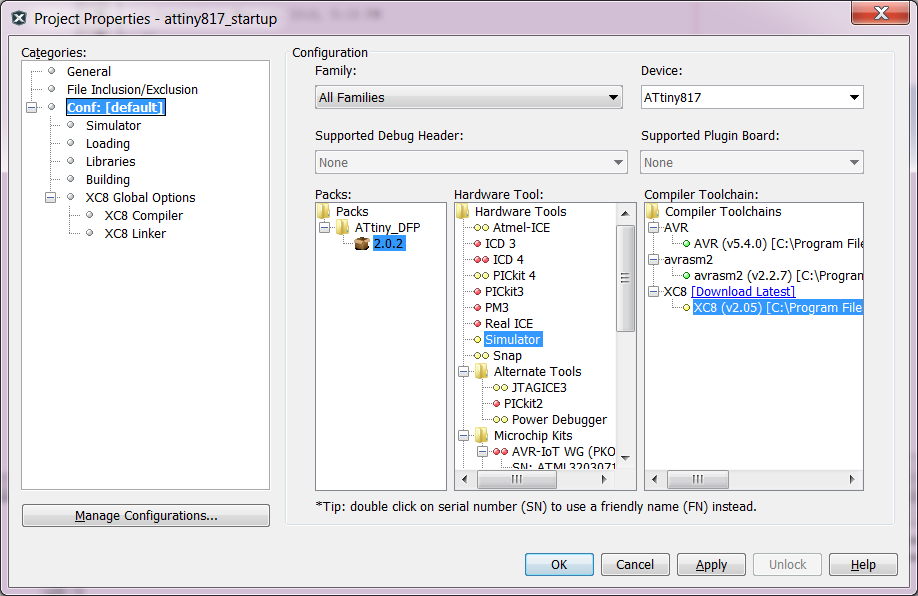
Task: Click the status dots beside Atmel-ICE
Action: (x=481, y=228)
